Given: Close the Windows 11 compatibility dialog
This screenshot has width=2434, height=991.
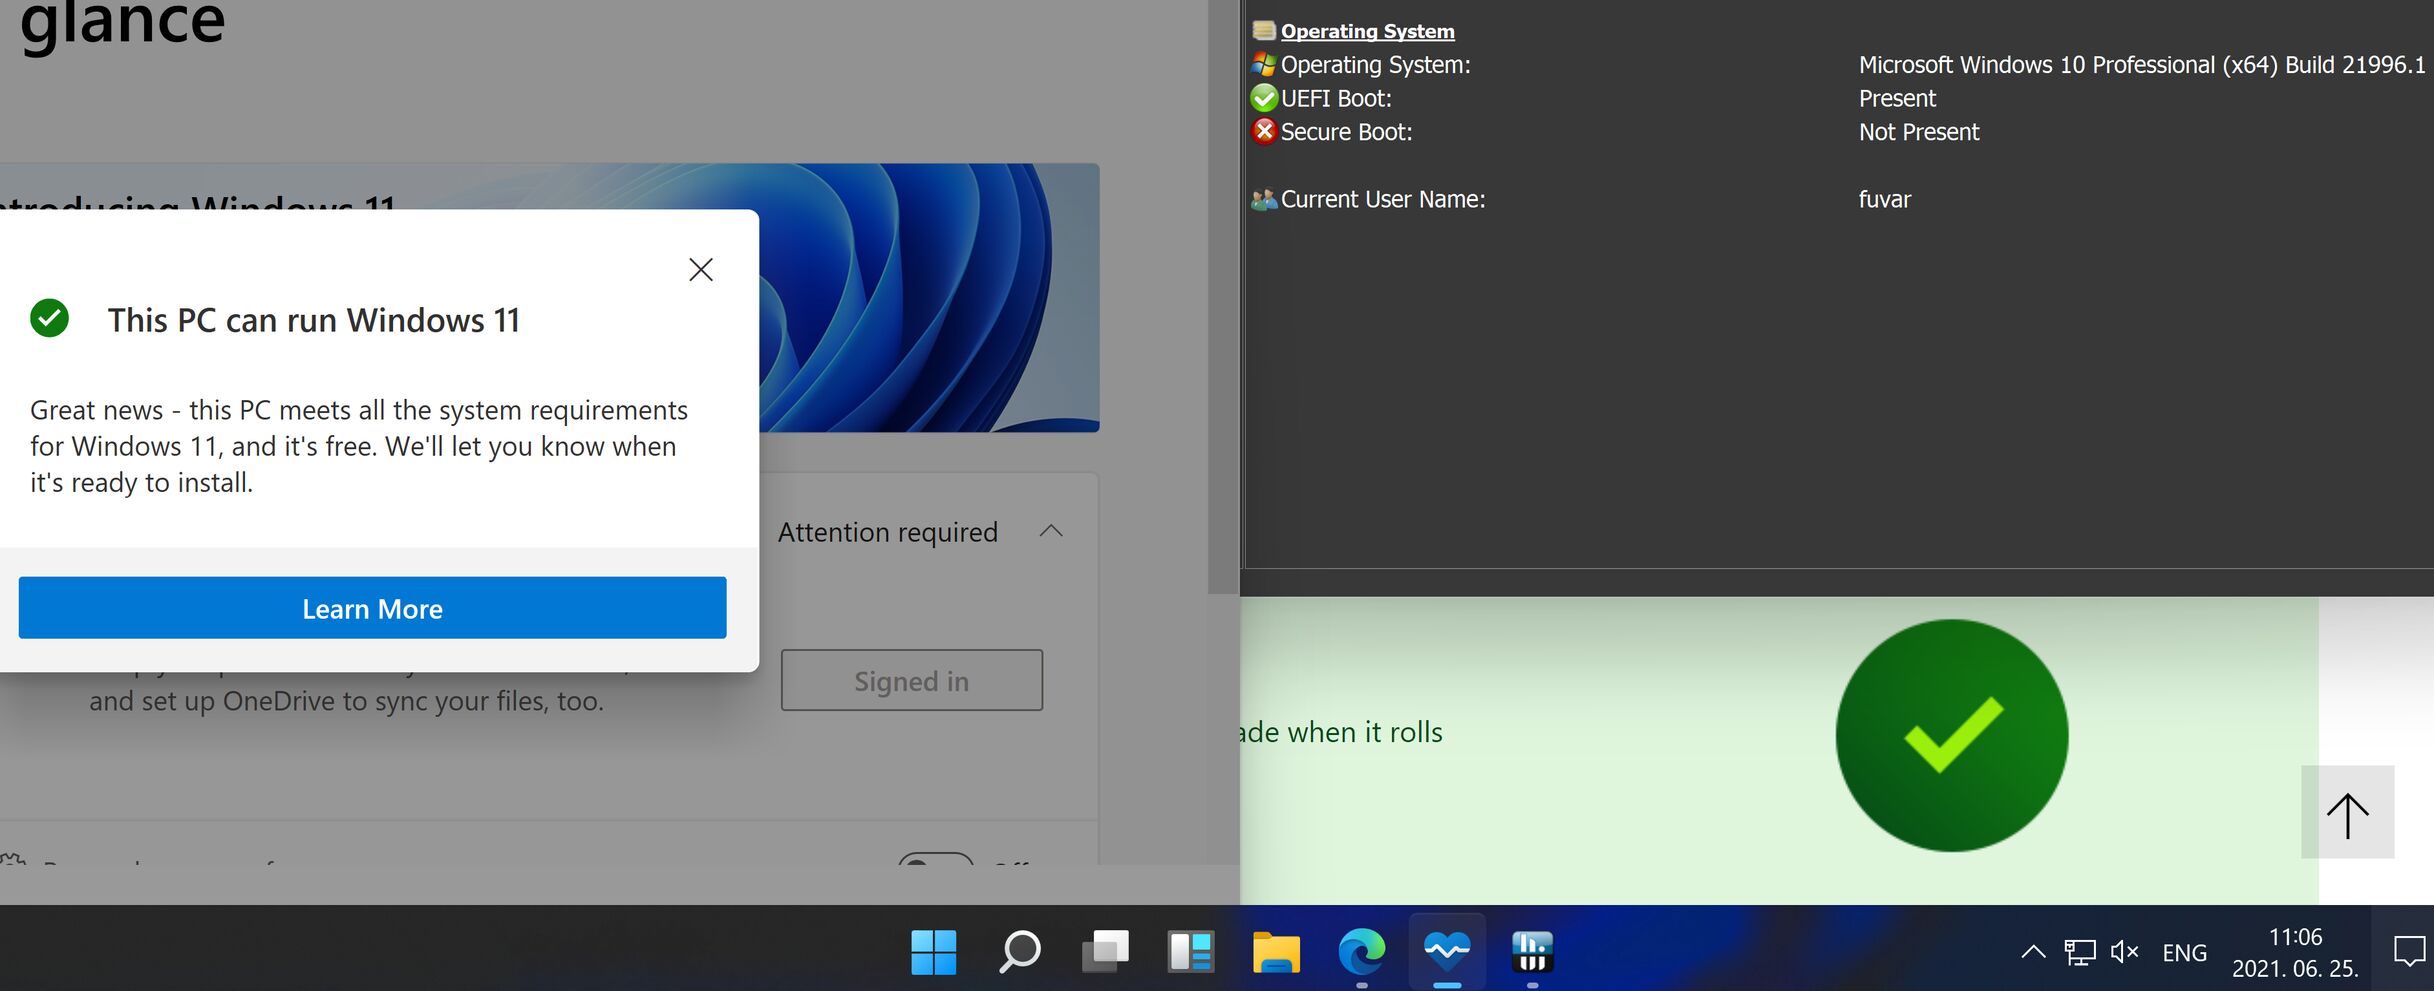Looking at the screenshot, I should click(x=701, y=269).
